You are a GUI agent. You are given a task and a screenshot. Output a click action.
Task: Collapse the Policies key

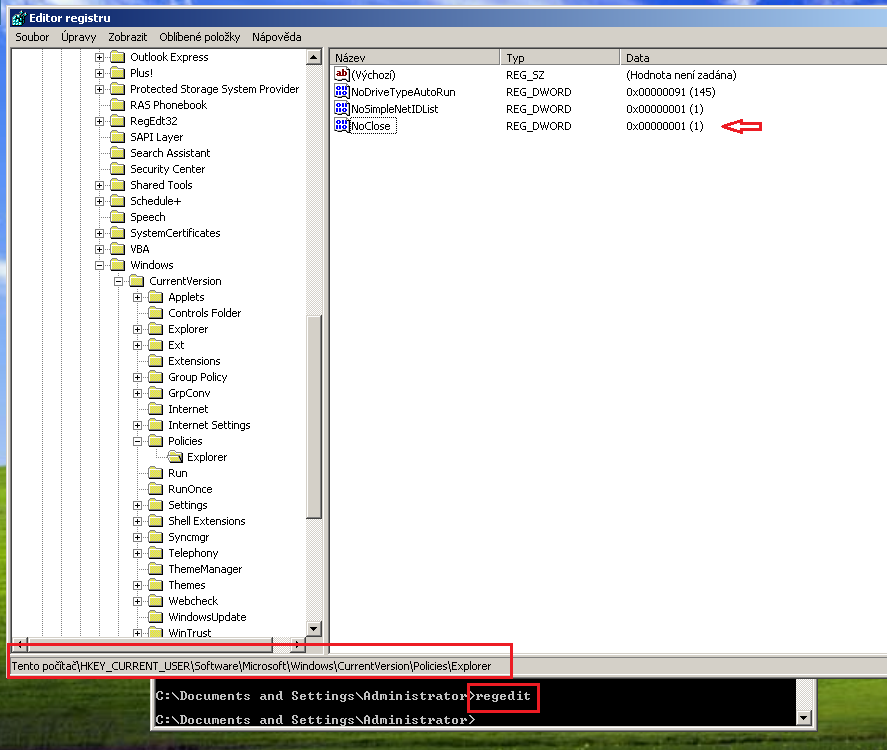tap(137, 441)
